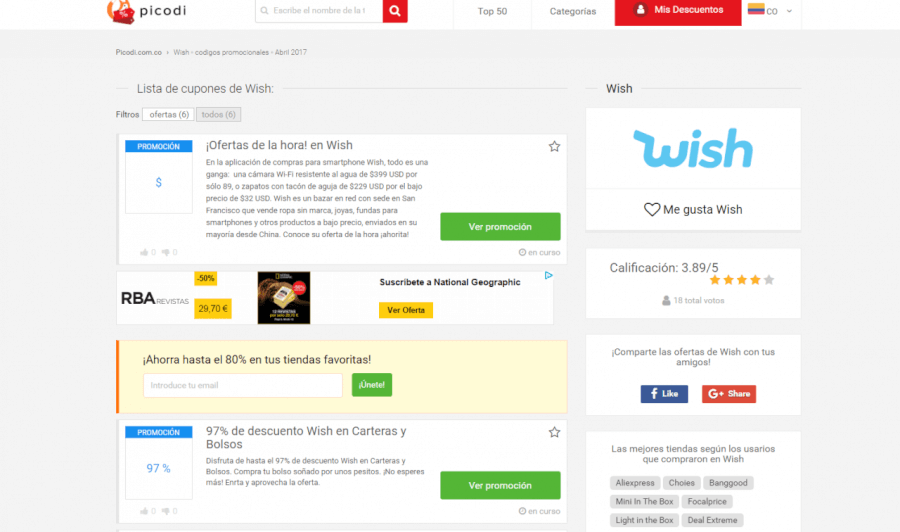Click the Facebook Like button
900x532 pixels.
[664, 394]
